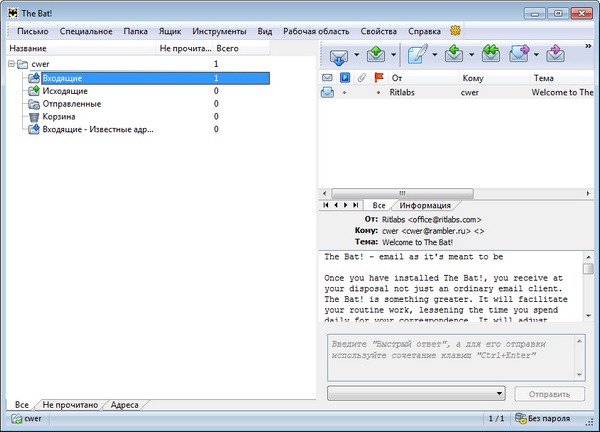Click the attachment paperclip column header
600x432 pixels.
click(x=361, y=78)
